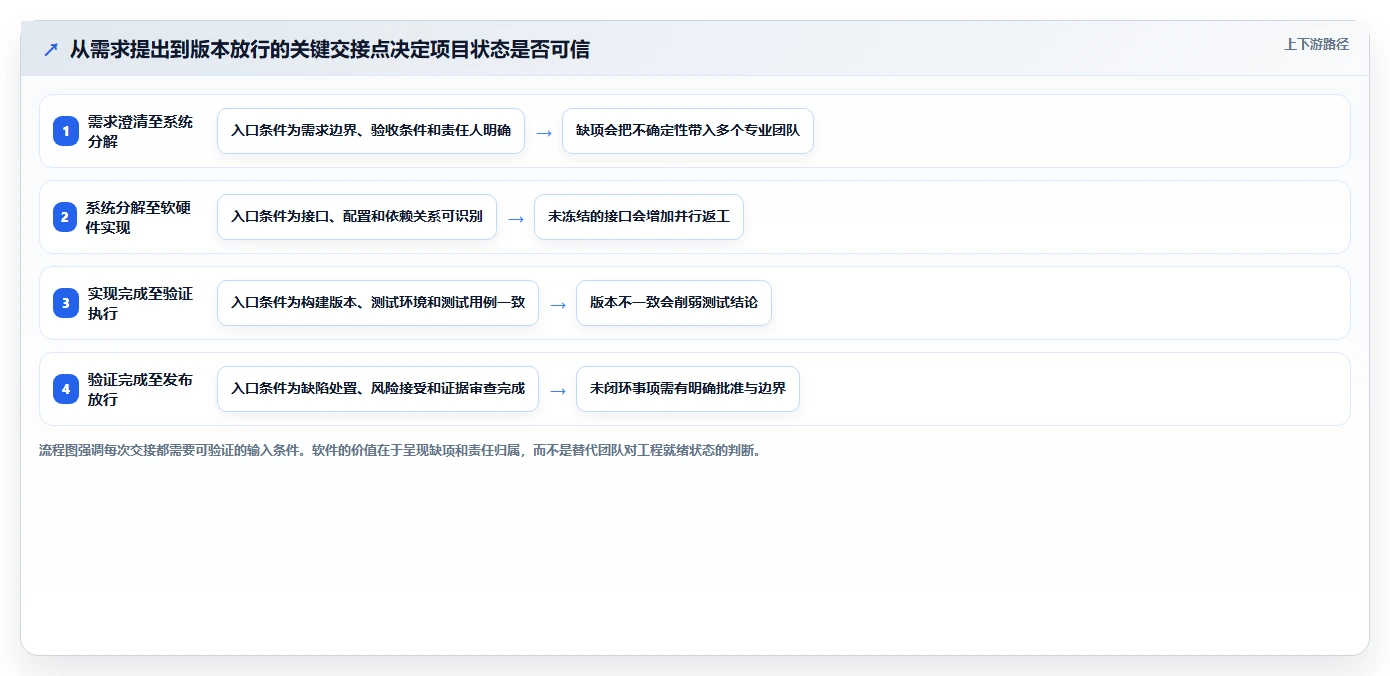
Task: Select step badge number 3
Action: pyautogui.click(x=66, y=303)
